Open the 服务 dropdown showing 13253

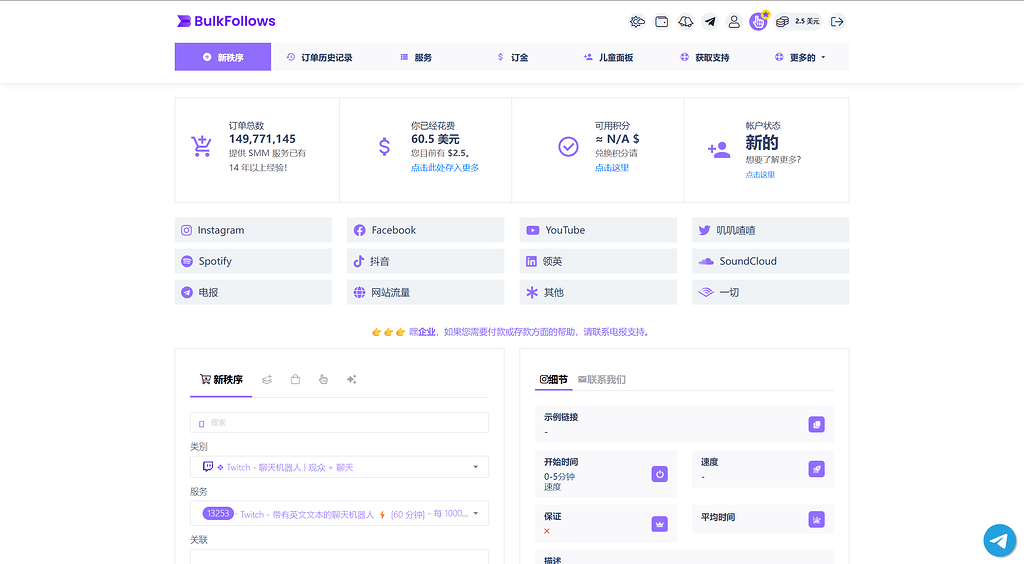[340, 514]
